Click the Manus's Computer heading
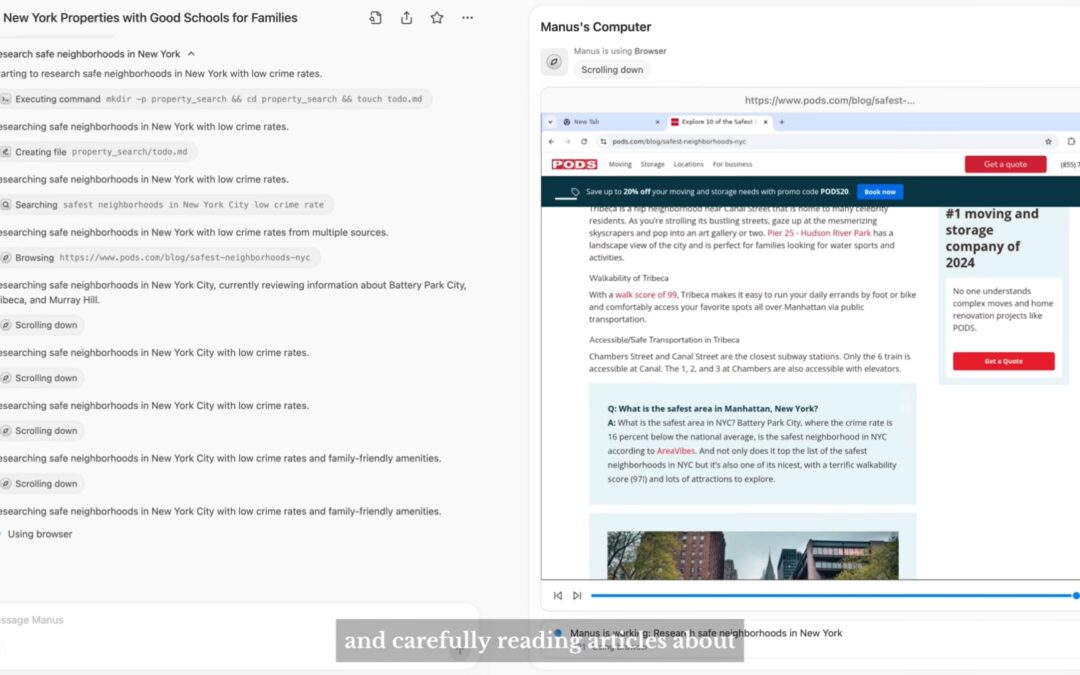The width and height of the screenshot is (1080, 675). (x=596, y=27)
